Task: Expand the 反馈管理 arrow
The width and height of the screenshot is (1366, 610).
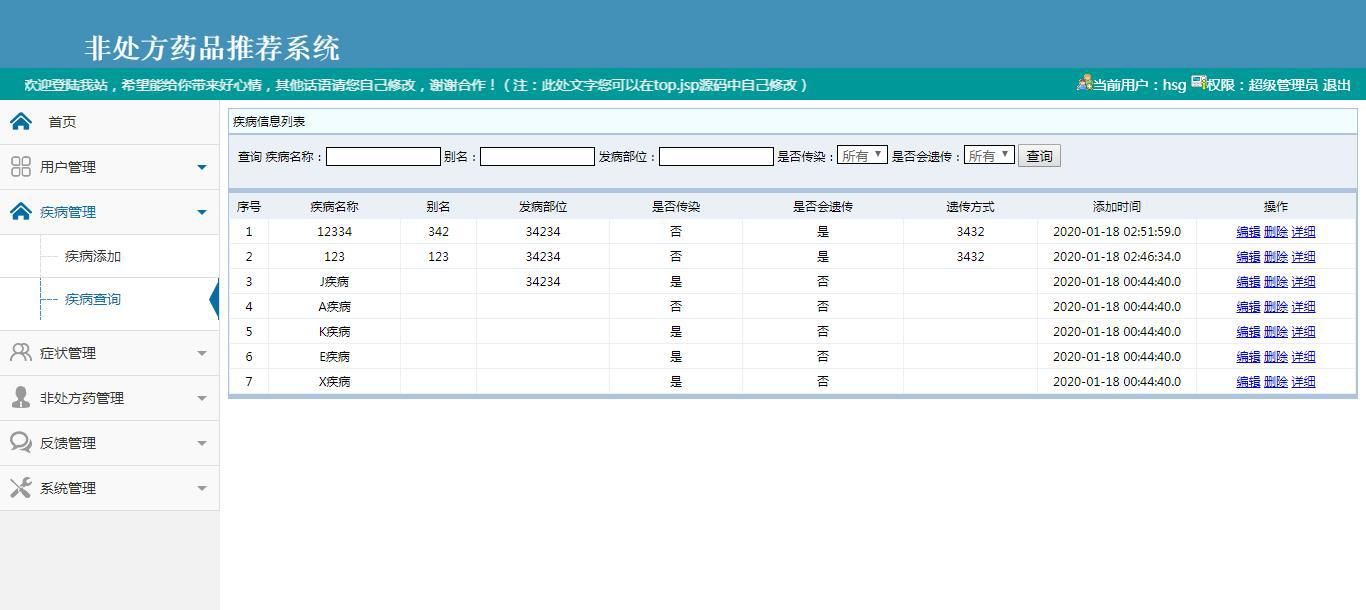Action: [x=202, y=443]
